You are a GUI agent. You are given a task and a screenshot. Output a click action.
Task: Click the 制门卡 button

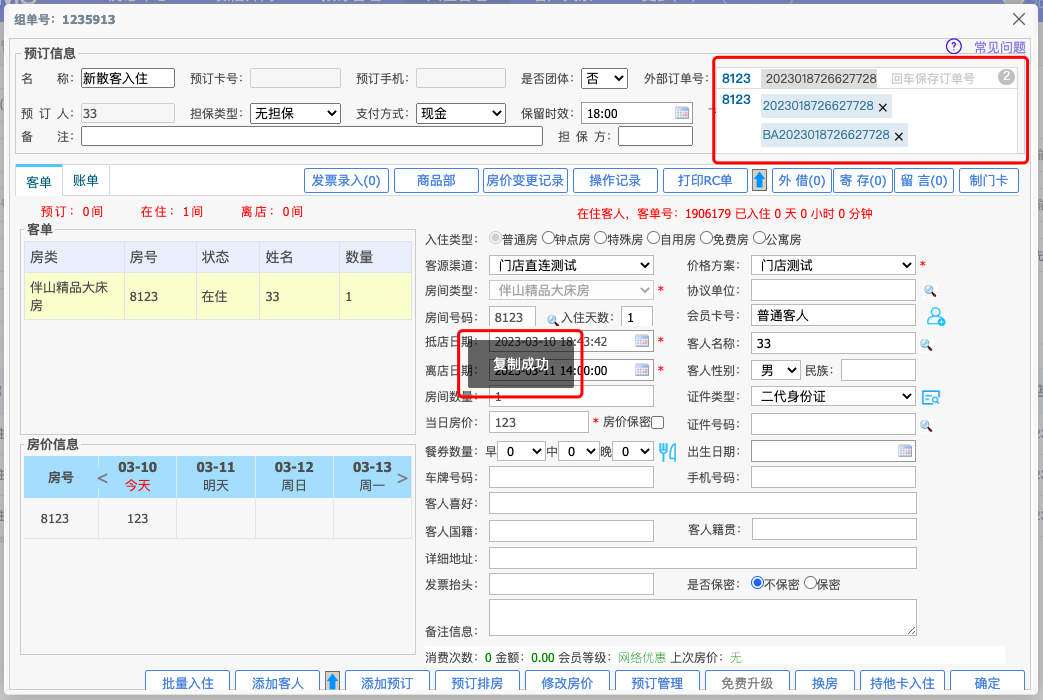(x=988, y=180)
